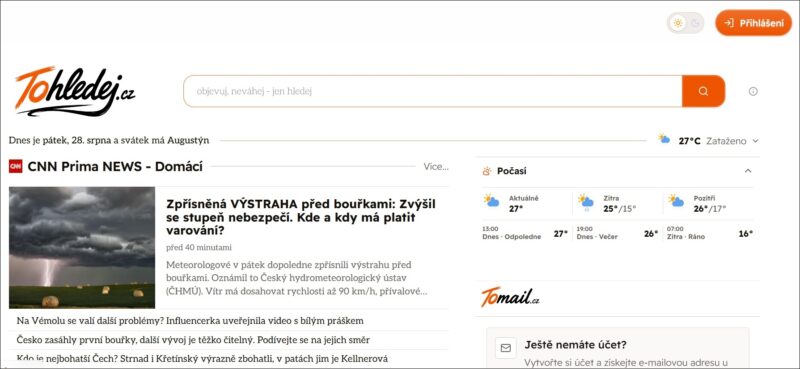Open the Tohledej.cz logo homepage

coord(75,91)
